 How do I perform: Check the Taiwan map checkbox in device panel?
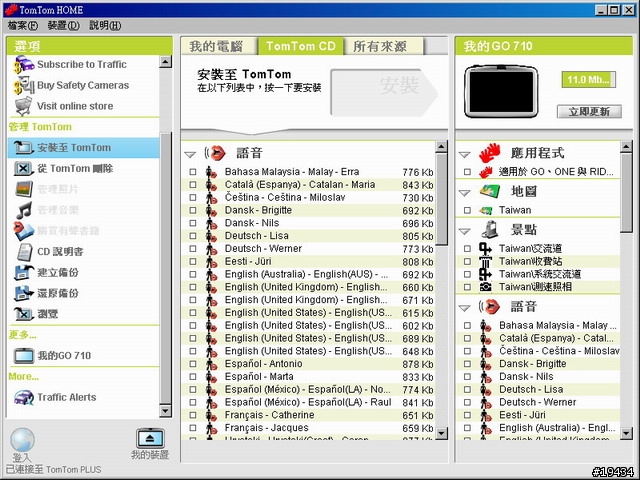467,210
